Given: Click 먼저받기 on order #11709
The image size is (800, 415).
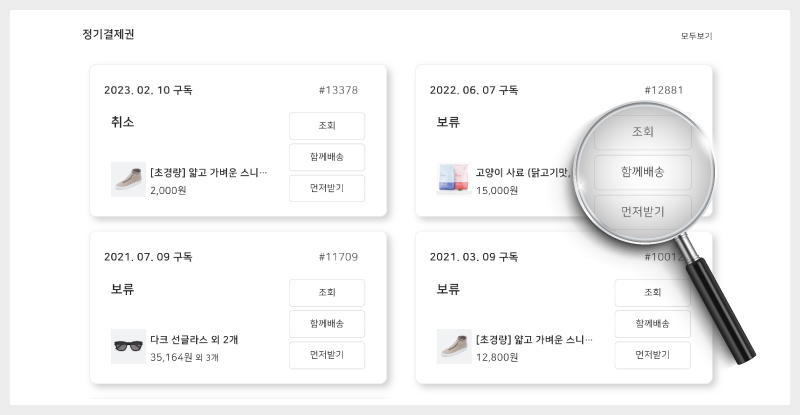Looking at the screenshot, I should point(327,355).
